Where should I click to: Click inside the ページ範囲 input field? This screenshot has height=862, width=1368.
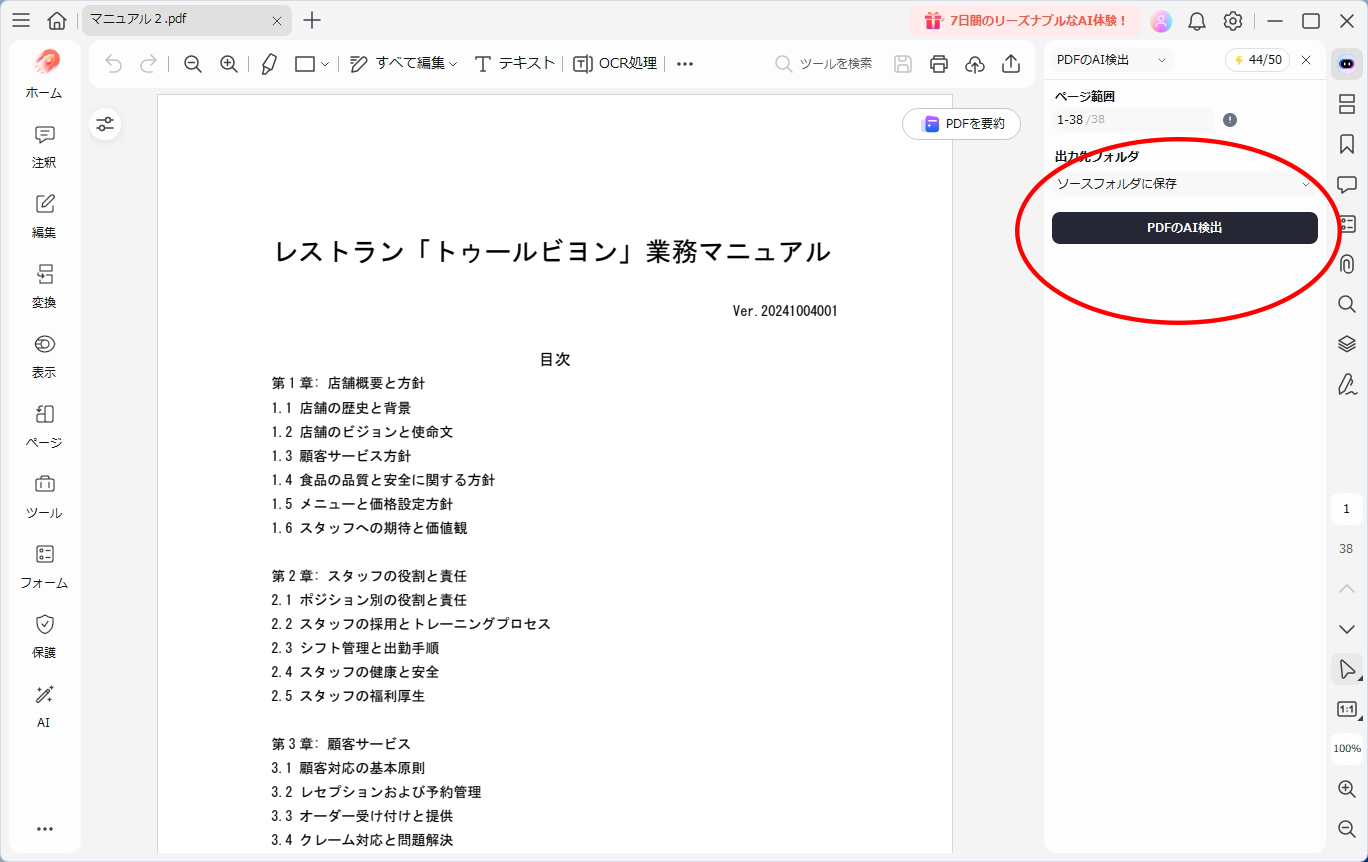click(1131, 119)
